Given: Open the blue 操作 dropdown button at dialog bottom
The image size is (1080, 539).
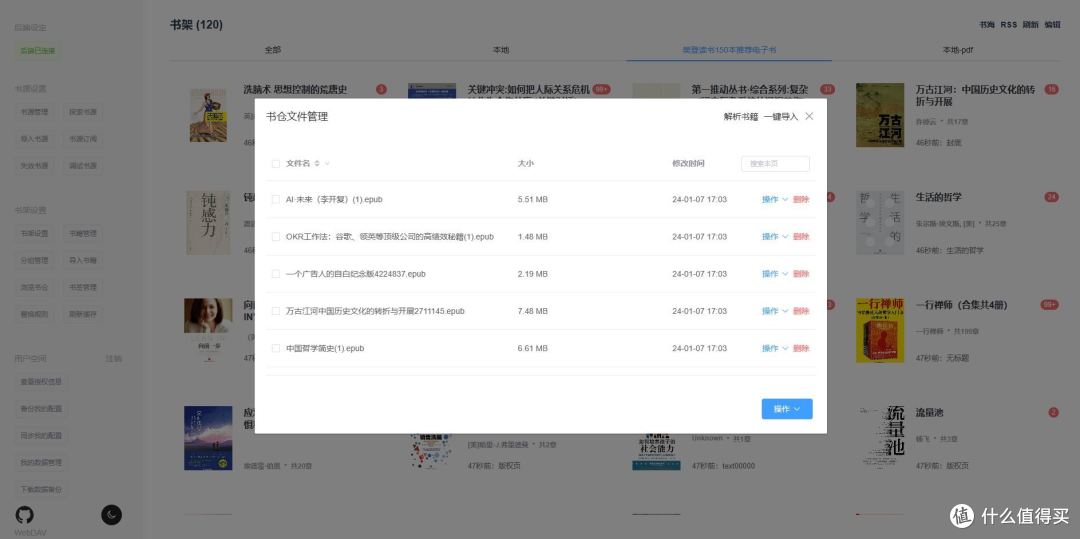Looking at the screenshot, I should click(787, 409).
